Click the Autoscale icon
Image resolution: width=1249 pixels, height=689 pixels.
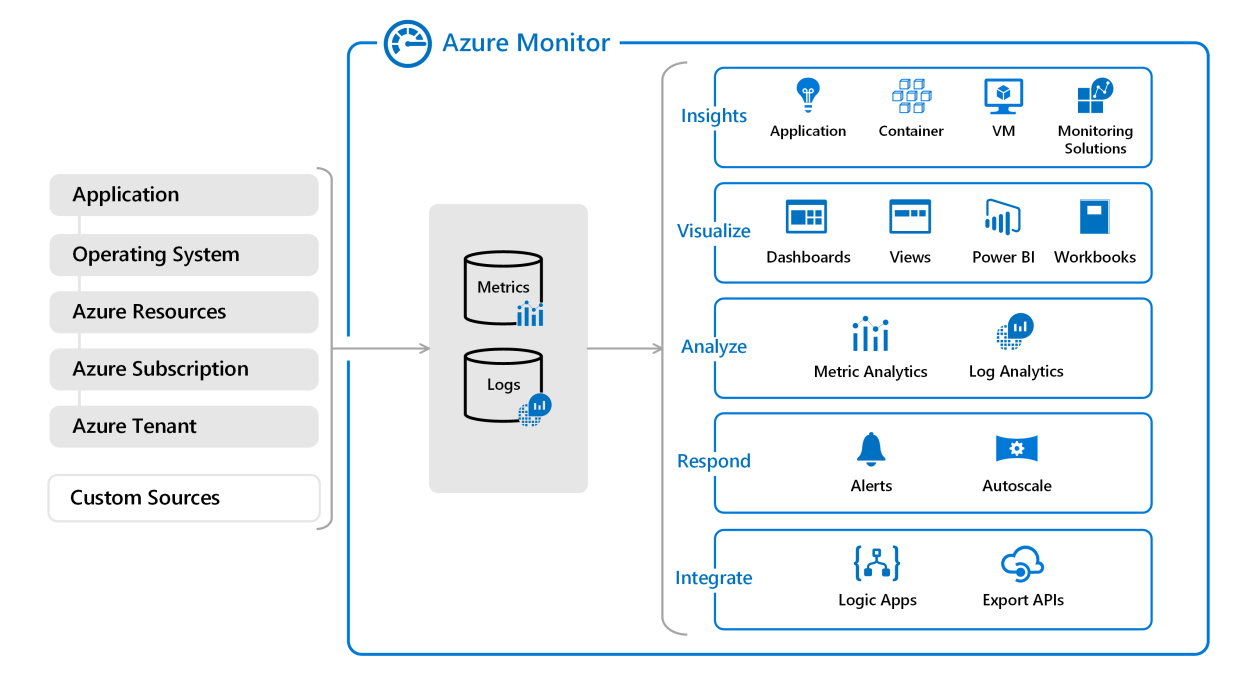1016,449
